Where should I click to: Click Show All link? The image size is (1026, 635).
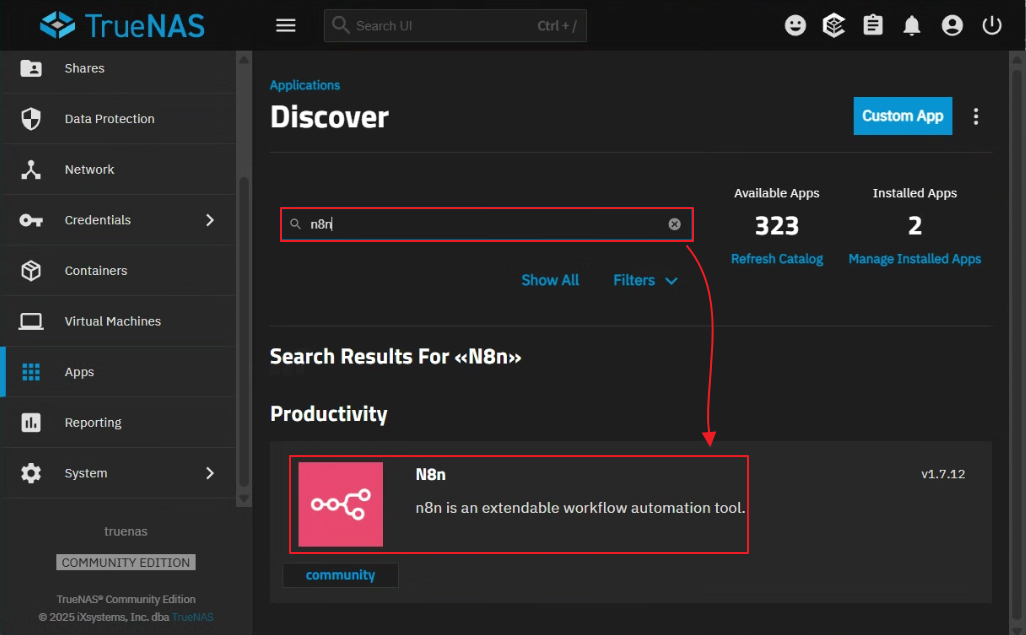coord(550,280)
